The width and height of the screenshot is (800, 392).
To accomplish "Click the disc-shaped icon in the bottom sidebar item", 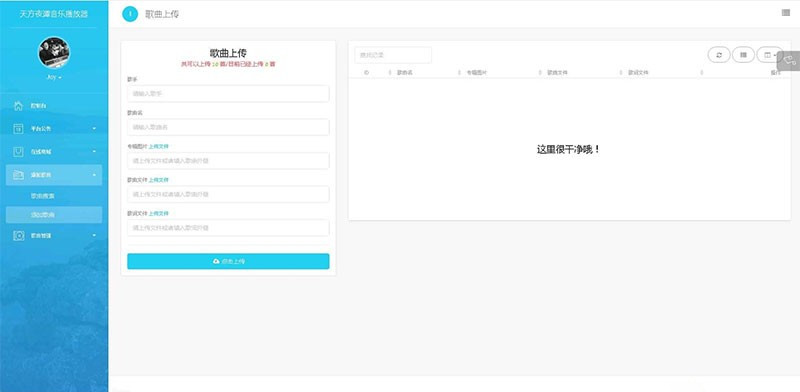I will coord(18,236).
